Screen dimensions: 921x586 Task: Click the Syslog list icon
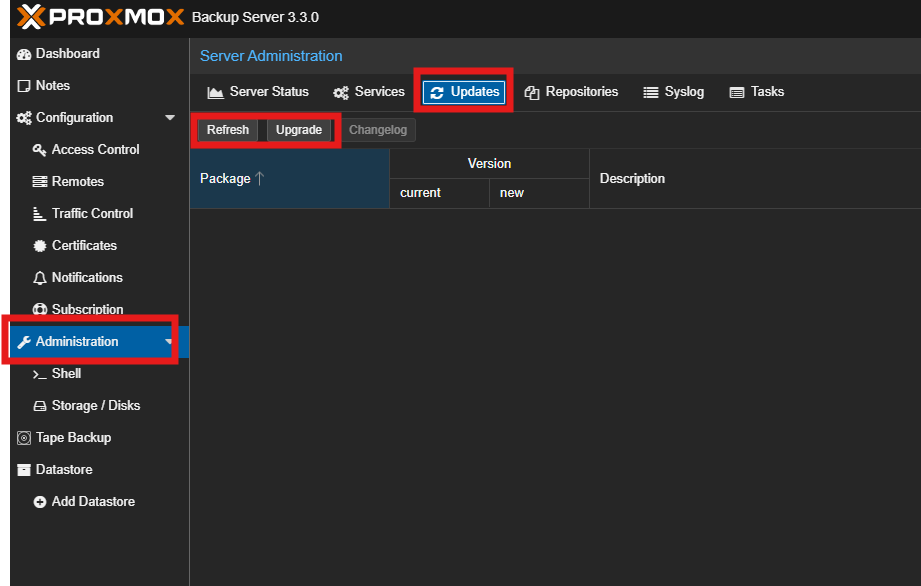tap(651, 92)
